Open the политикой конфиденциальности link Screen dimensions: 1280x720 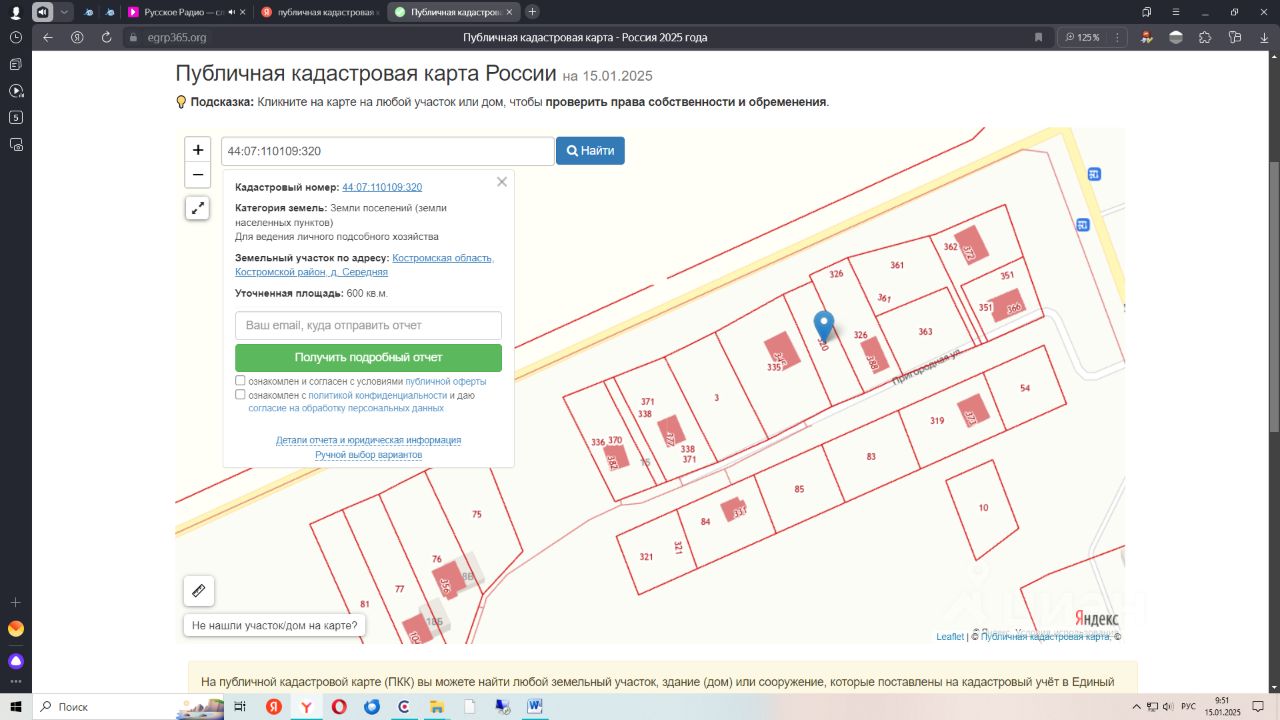click(x=377, y=396)
